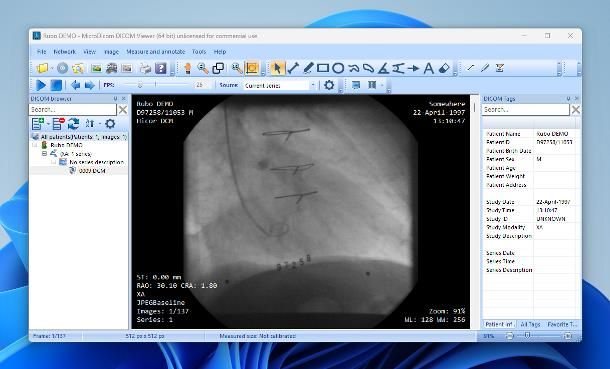The image size is (610, 369).
Task: Select the ellipse annotation tool
Action: (338, 68)
